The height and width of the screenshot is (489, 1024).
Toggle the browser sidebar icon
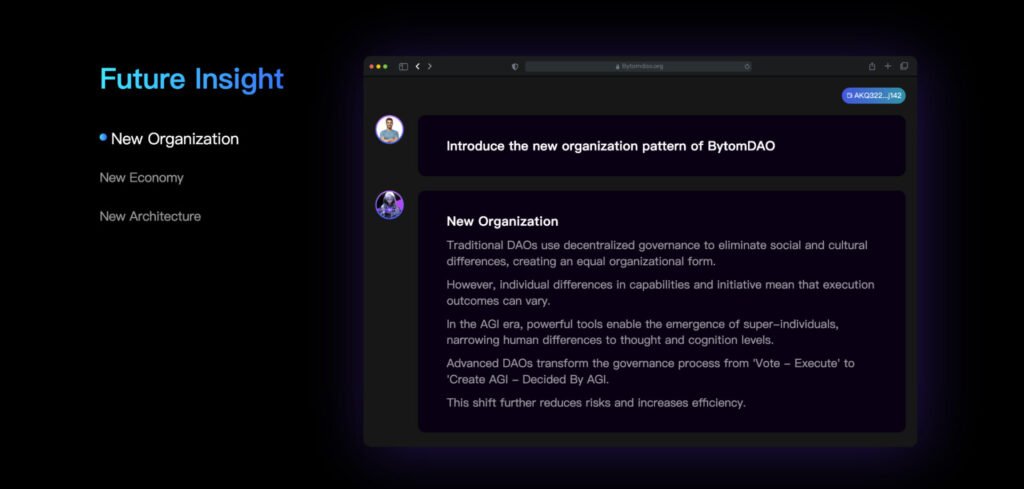(x=404, y=67)
